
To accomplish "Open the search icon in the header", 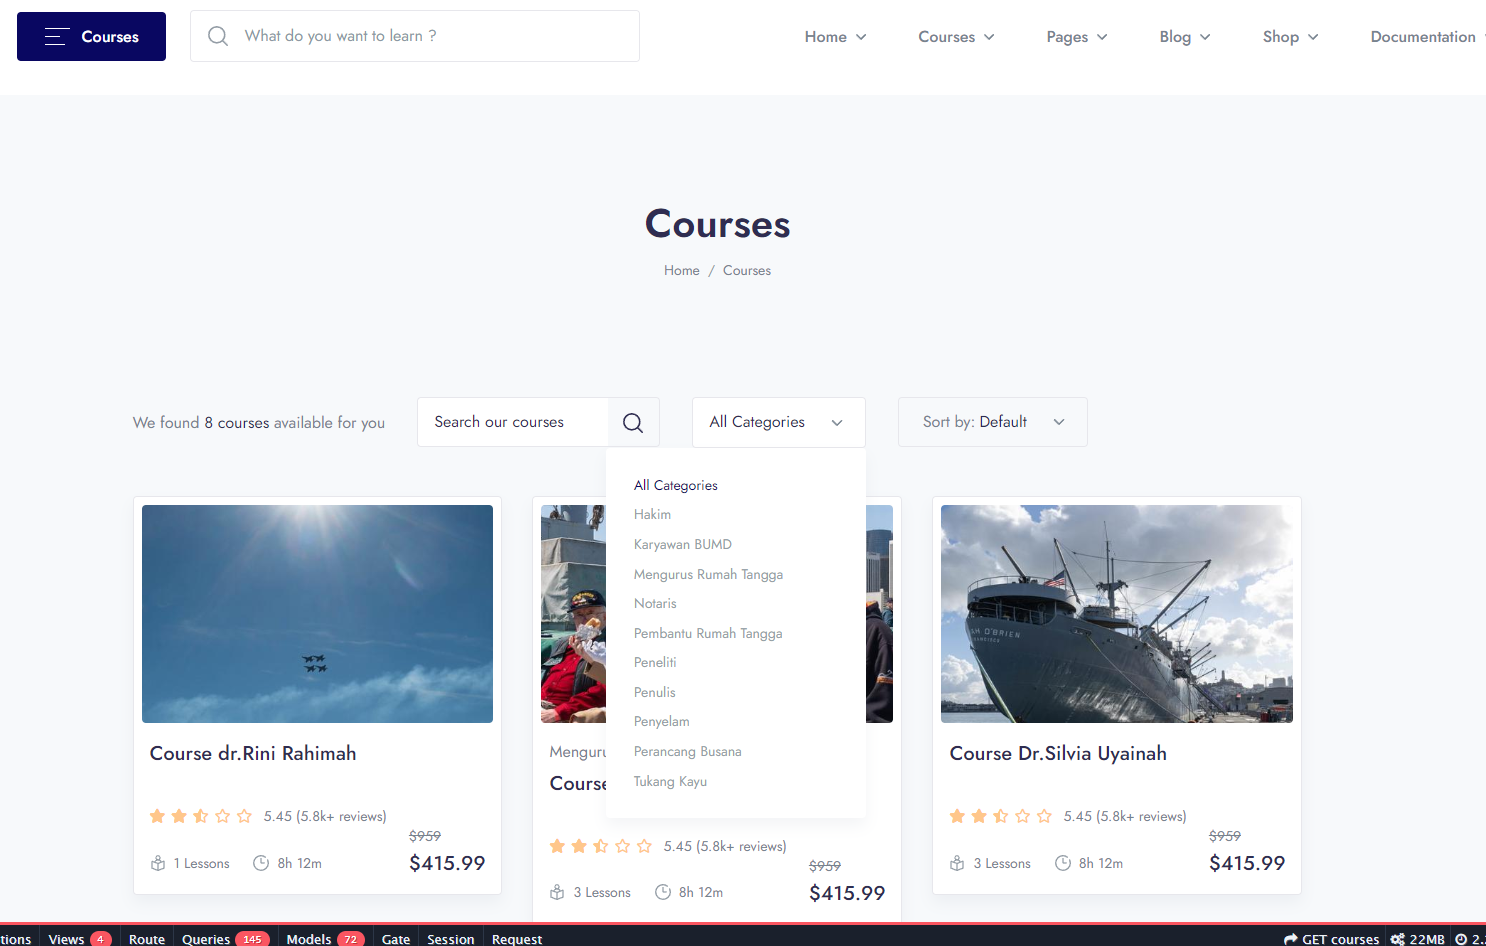I will pos(218,36).
